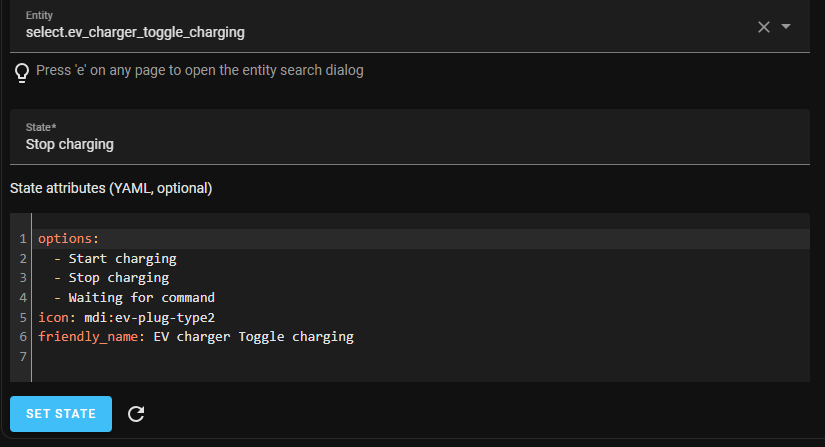
Task: Click the lightbulb tip icon
Action: [22, 73]
